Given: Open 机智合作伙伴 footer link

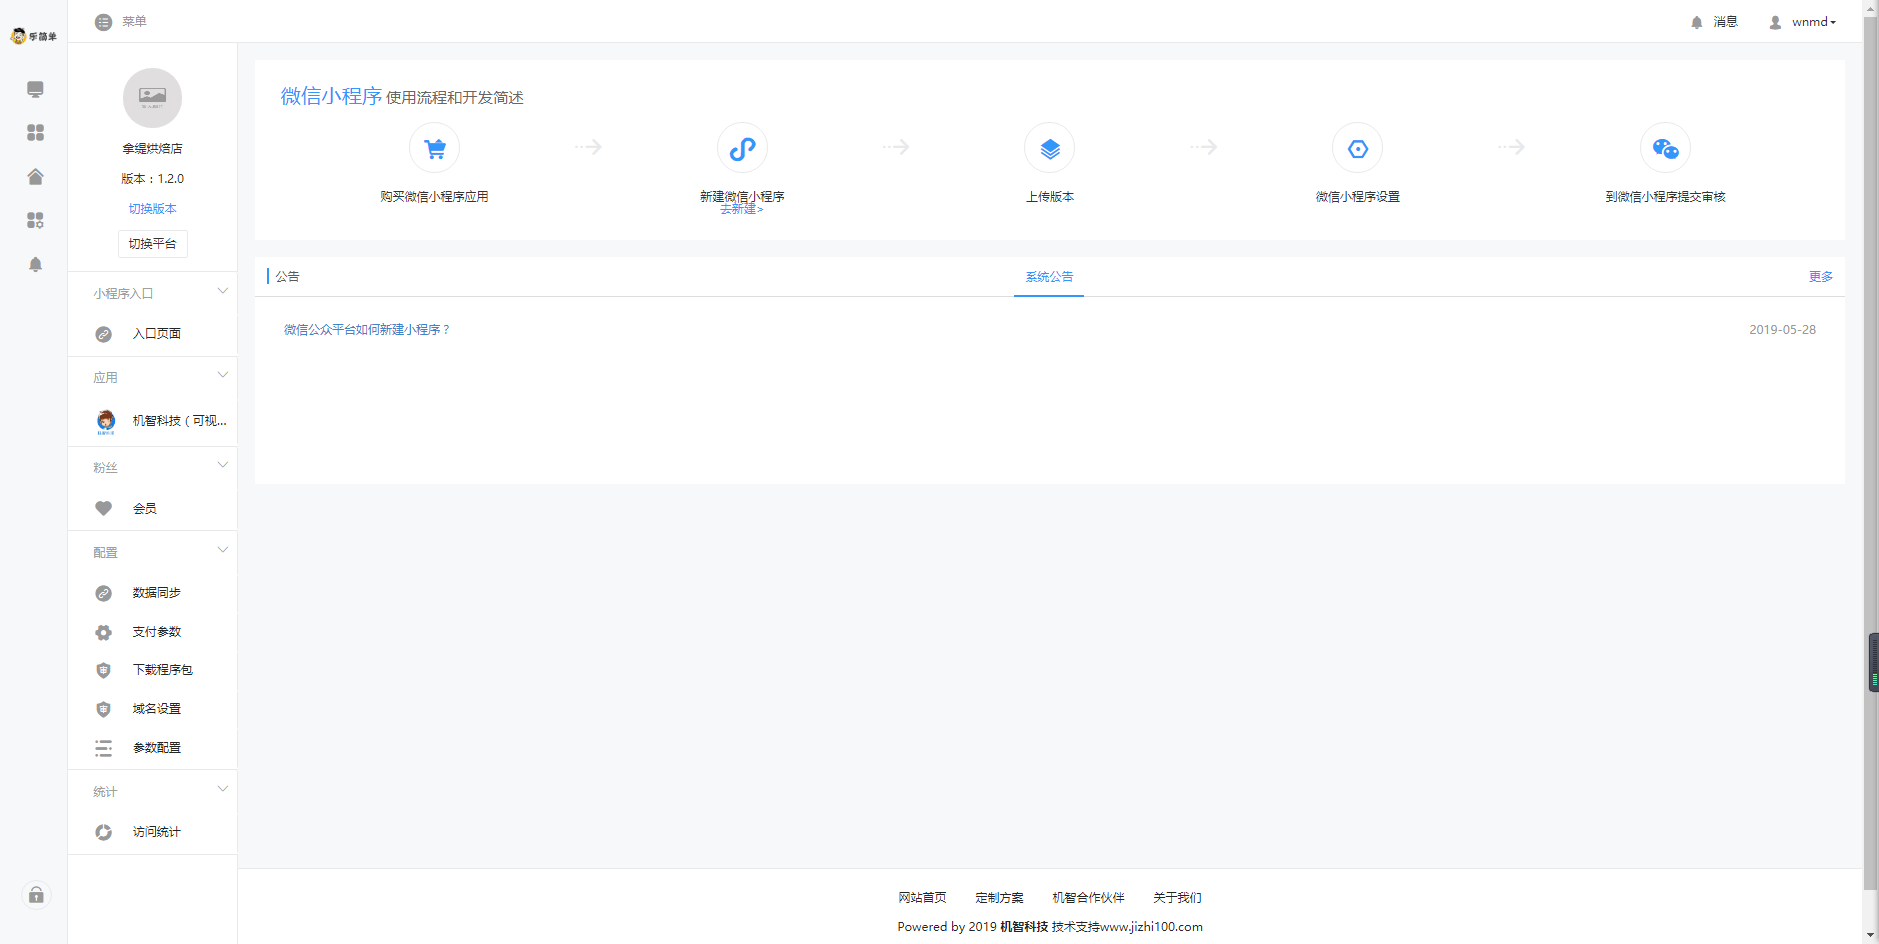Looking at the screenshot, I should (x=1088, y=898).
